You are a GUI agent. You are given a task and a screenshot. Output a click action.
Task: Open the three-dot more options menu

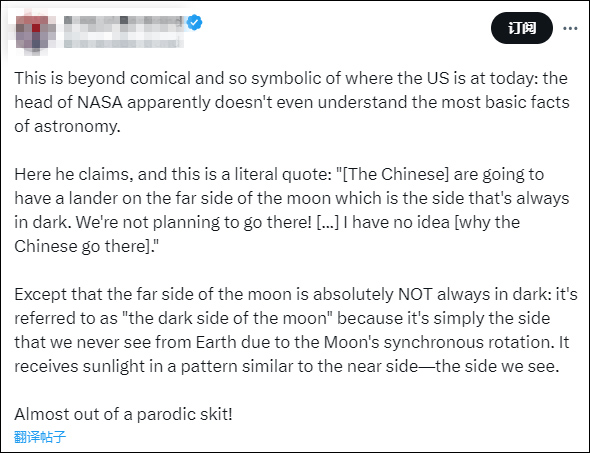coord(570,28)
